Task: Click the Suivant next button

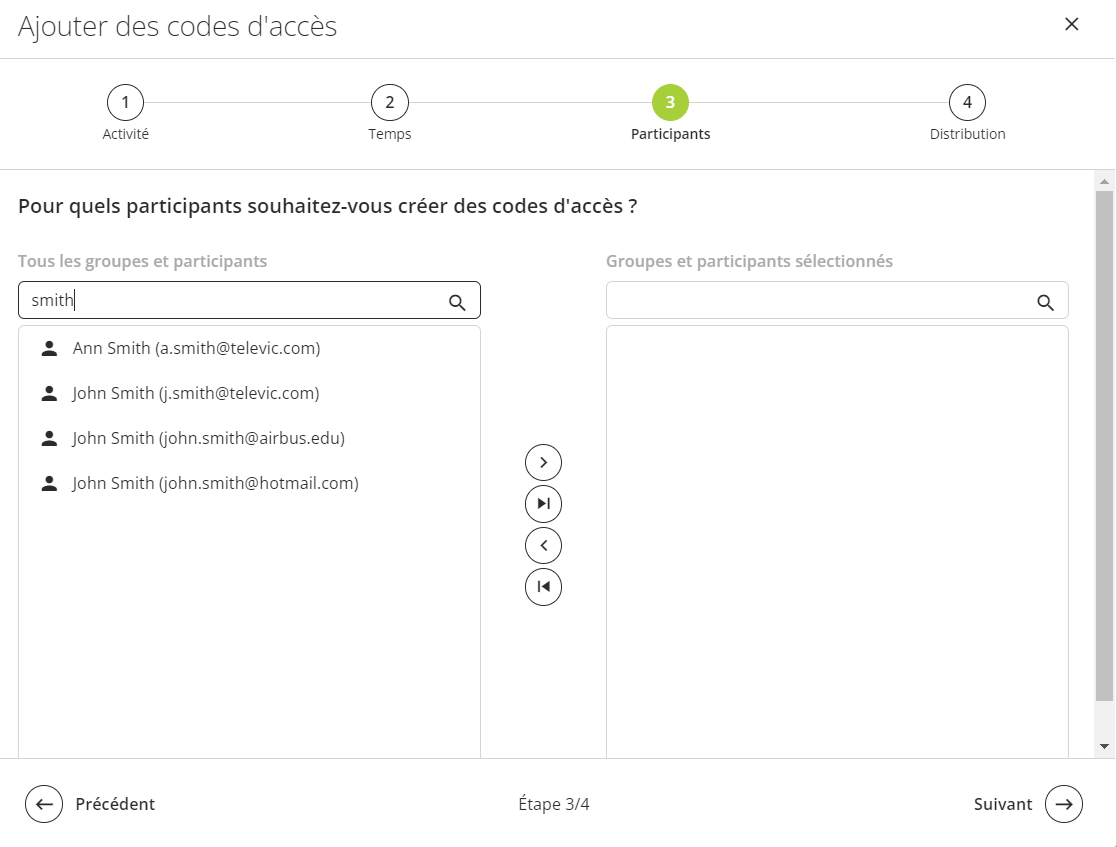Action: (x=1028, y=804)
